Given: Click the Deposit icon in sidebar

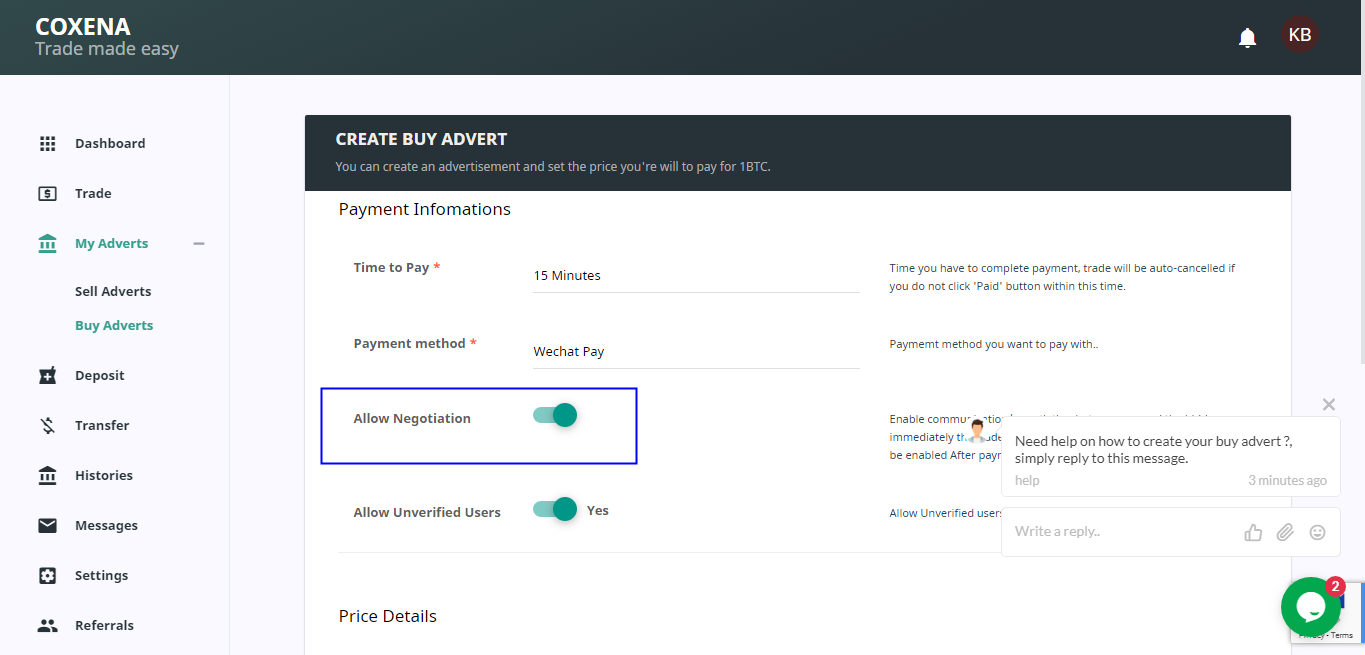Looking at the screenshot, I should 47,376.
